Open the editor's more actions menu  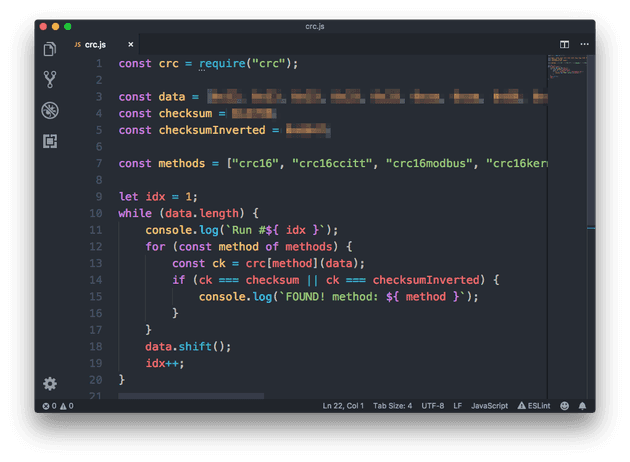click(583, 45)
